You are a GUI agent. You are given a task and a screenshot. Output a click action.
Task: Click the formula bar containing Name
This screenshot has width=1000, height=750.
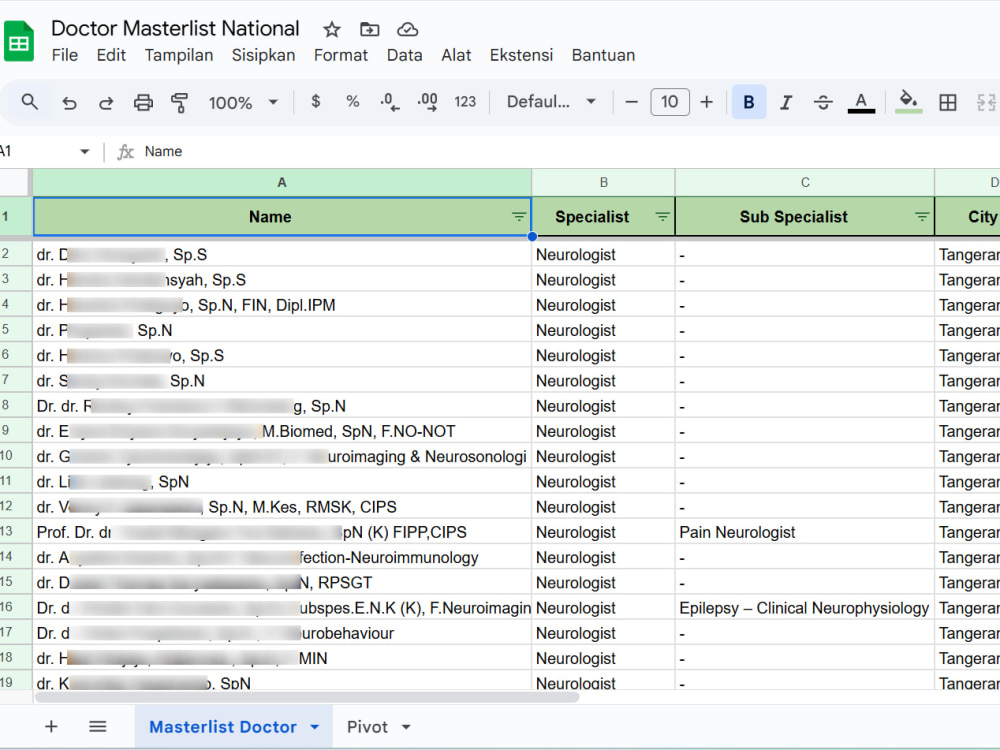coord(568,152)
